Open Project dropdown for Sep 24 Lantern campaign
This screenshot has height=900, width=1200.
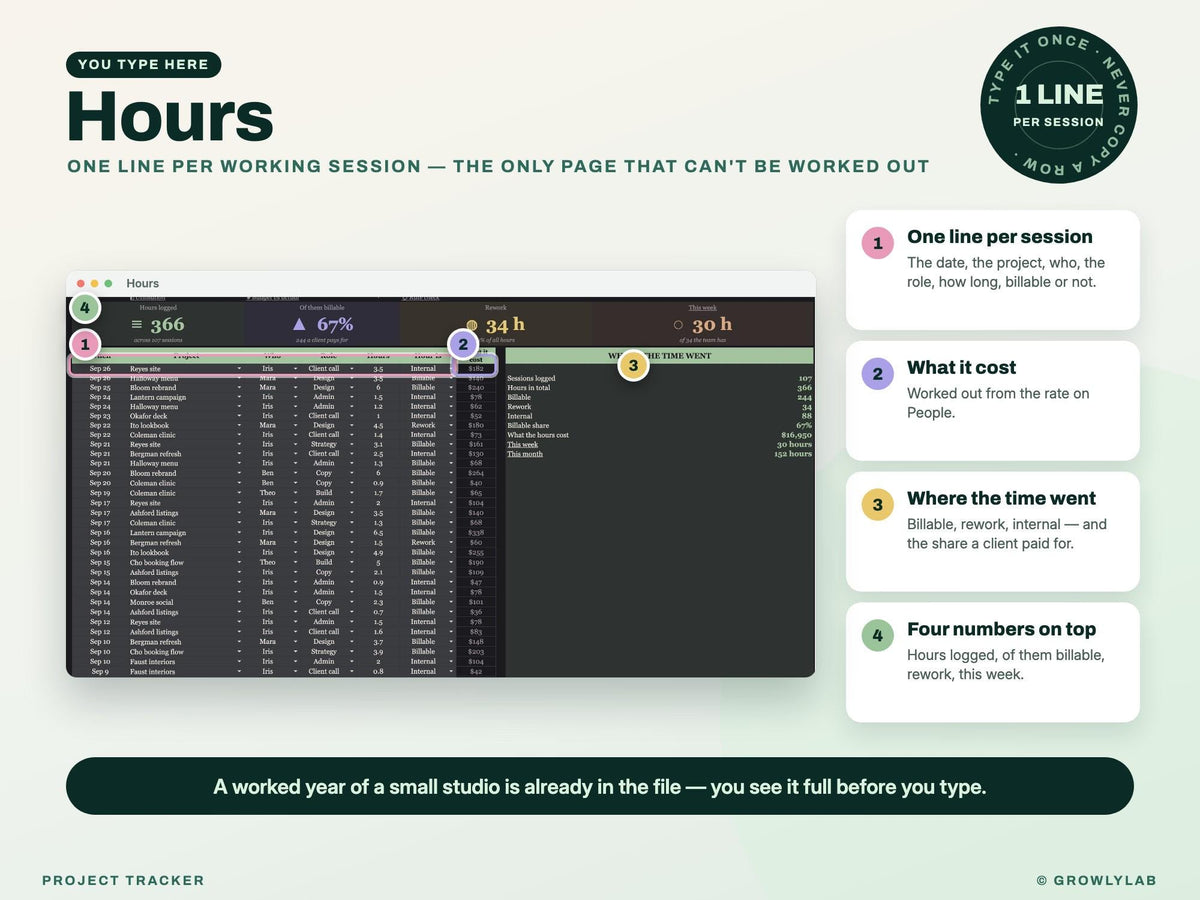click(x=239, y=397)
